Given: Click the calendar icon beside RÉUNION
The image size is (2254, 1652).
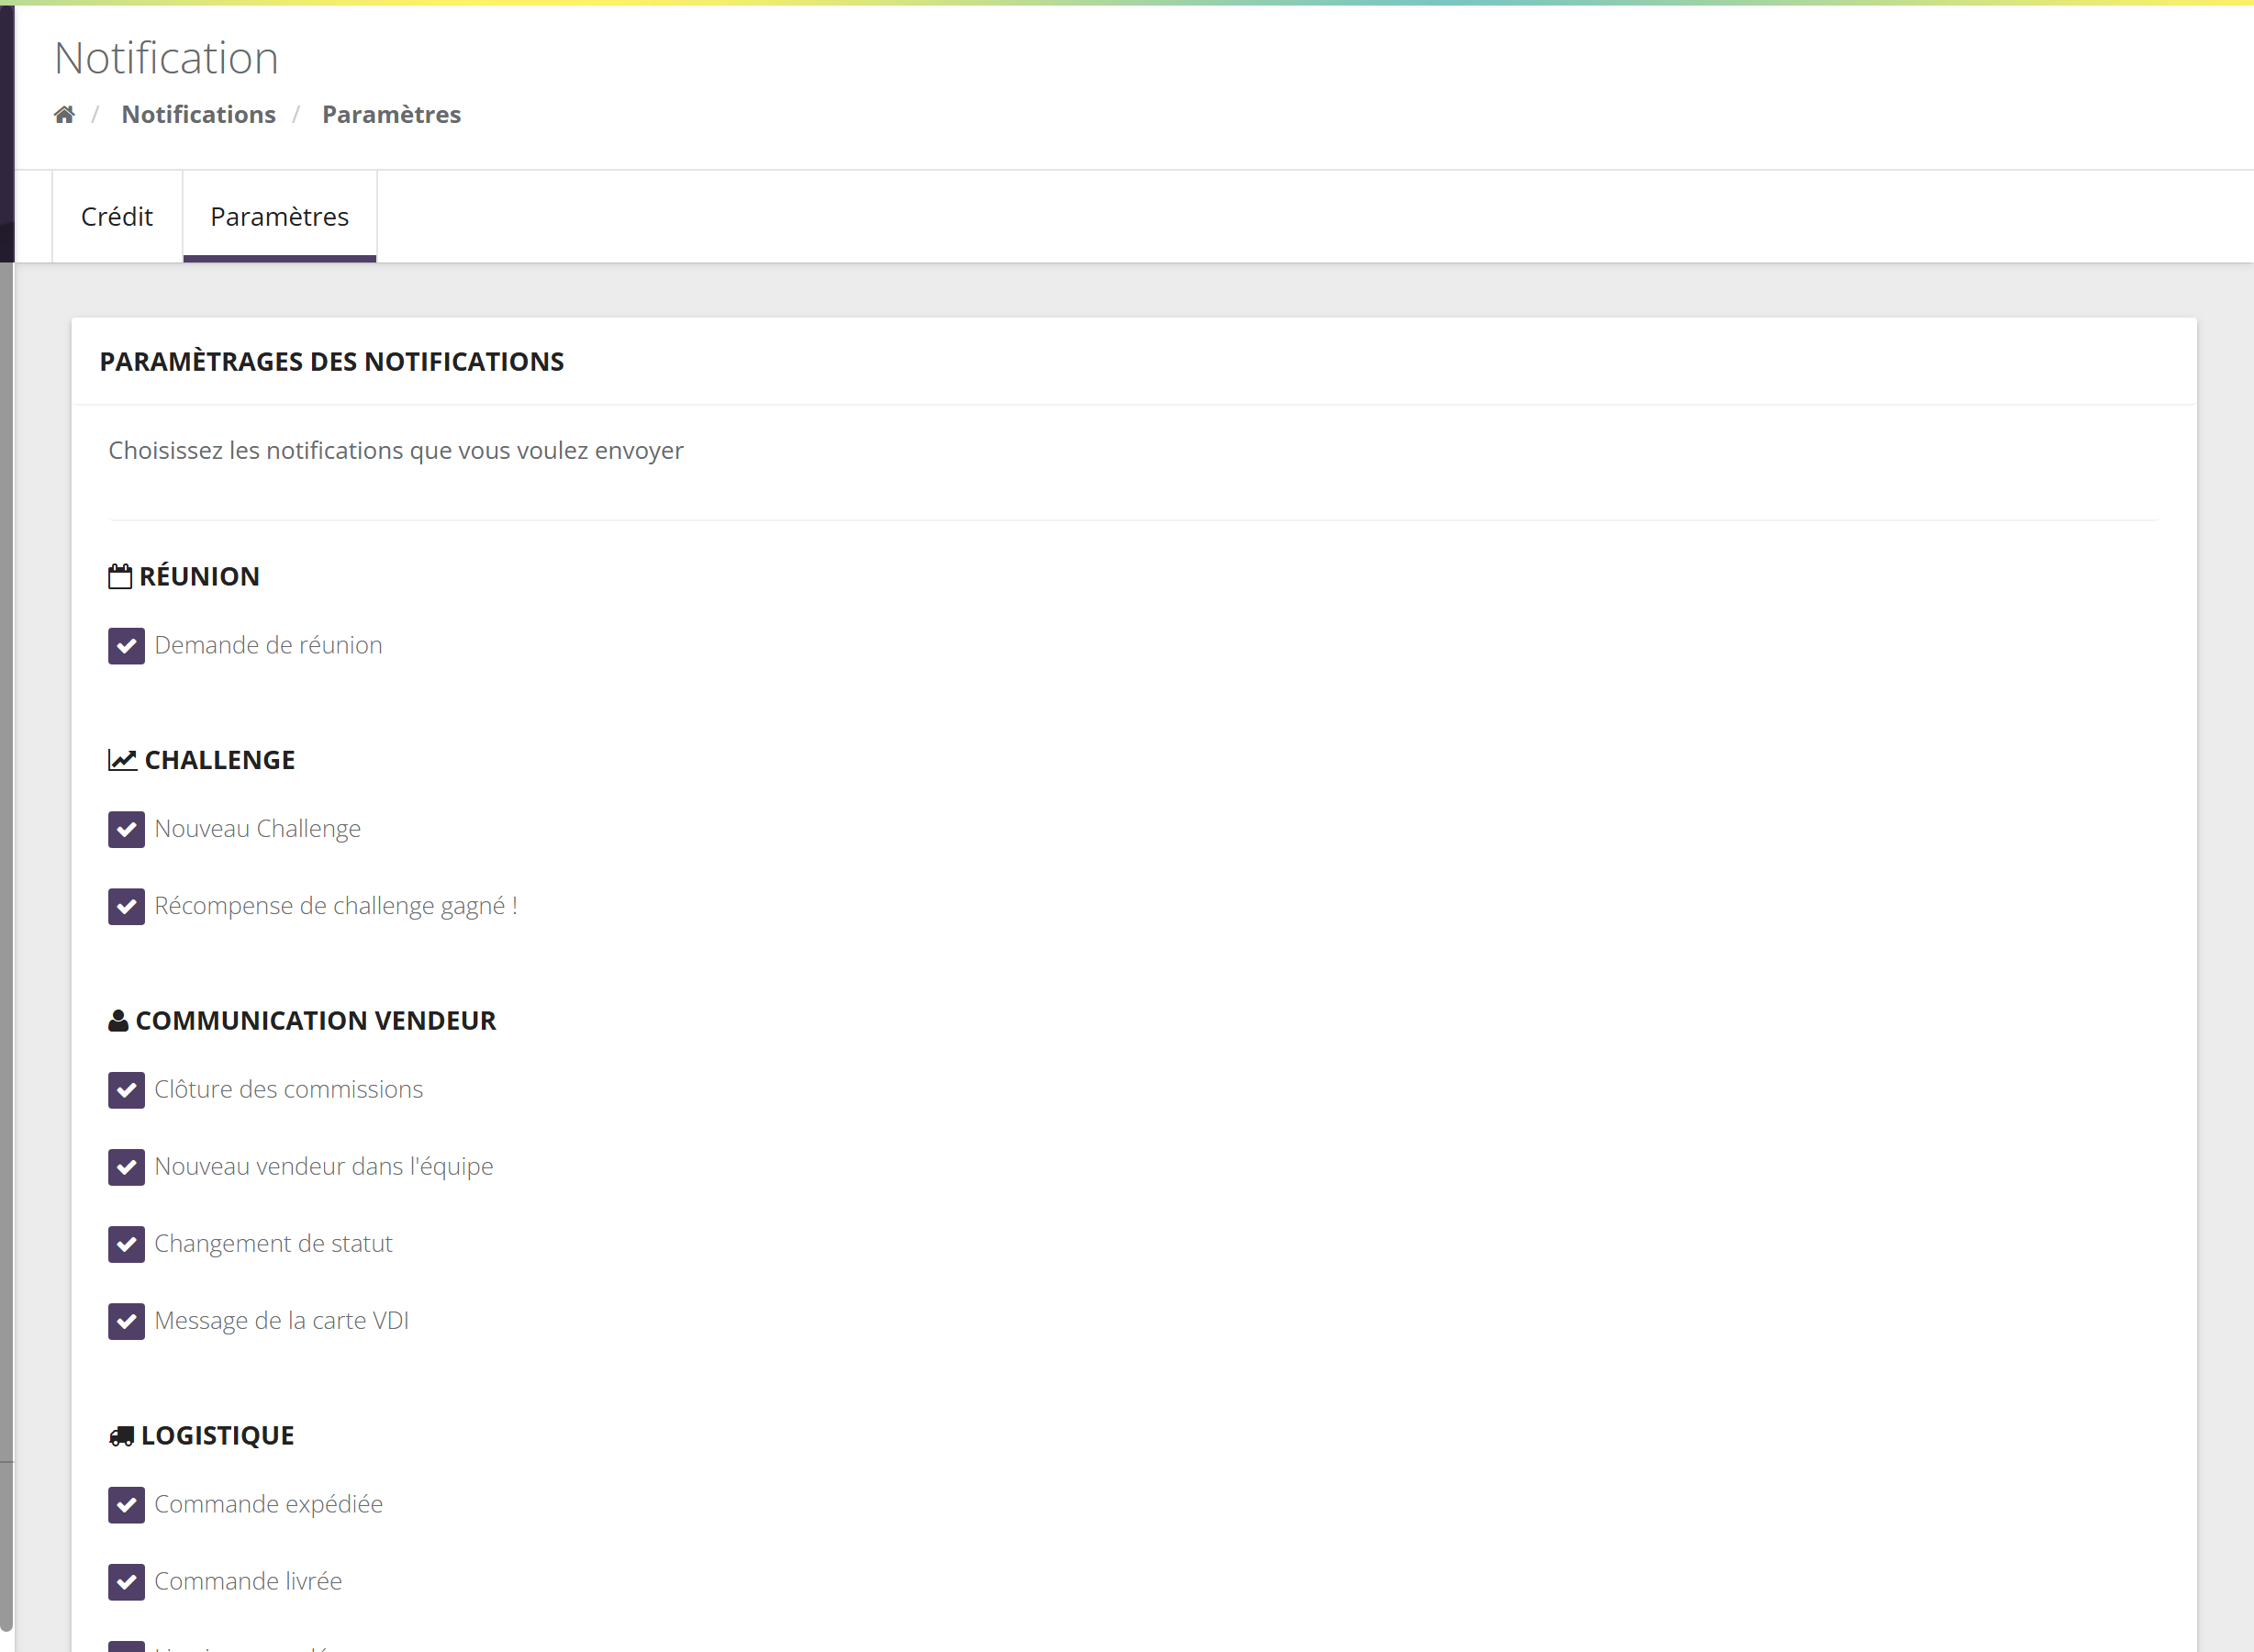Looking at the screenshot, I should pyautogui.click(x=120, y=576).
